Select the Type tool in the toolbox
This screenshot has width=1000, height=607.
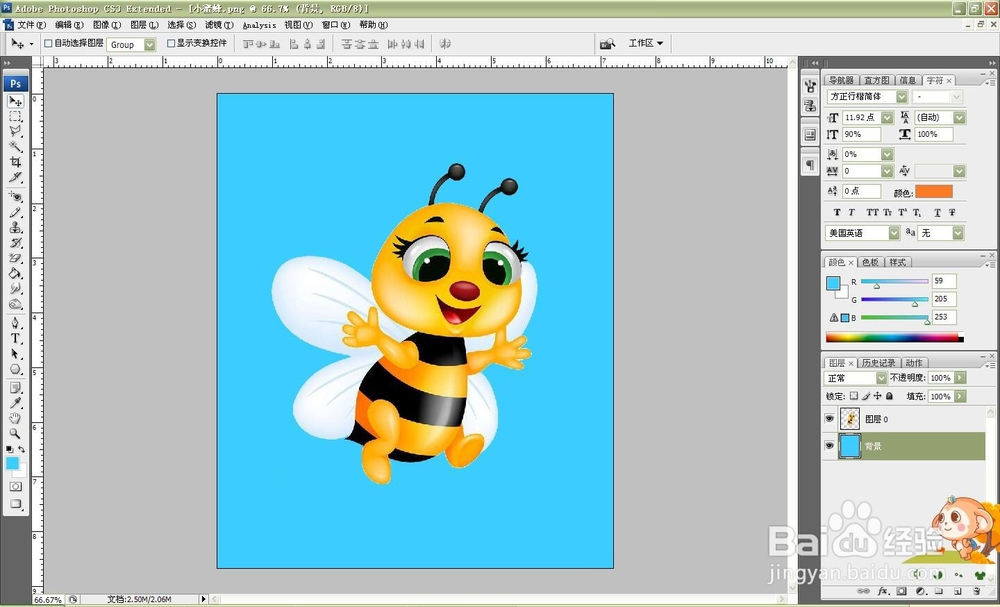tap(16, 339)
